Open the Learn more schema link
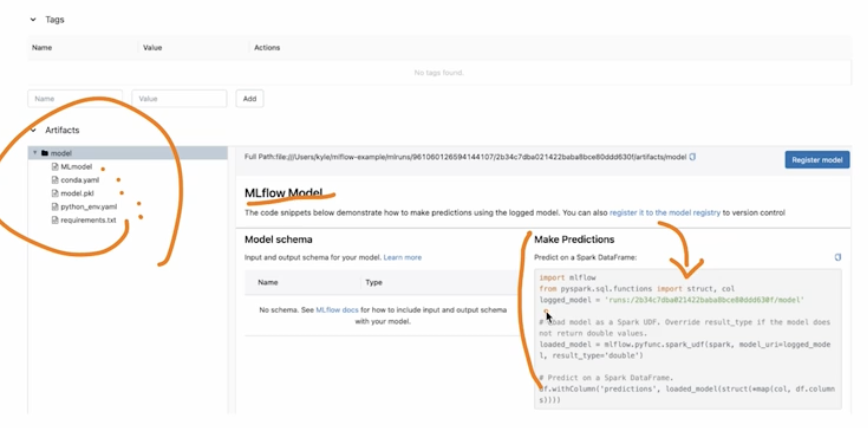868x428 pixels. coord(402,257)
